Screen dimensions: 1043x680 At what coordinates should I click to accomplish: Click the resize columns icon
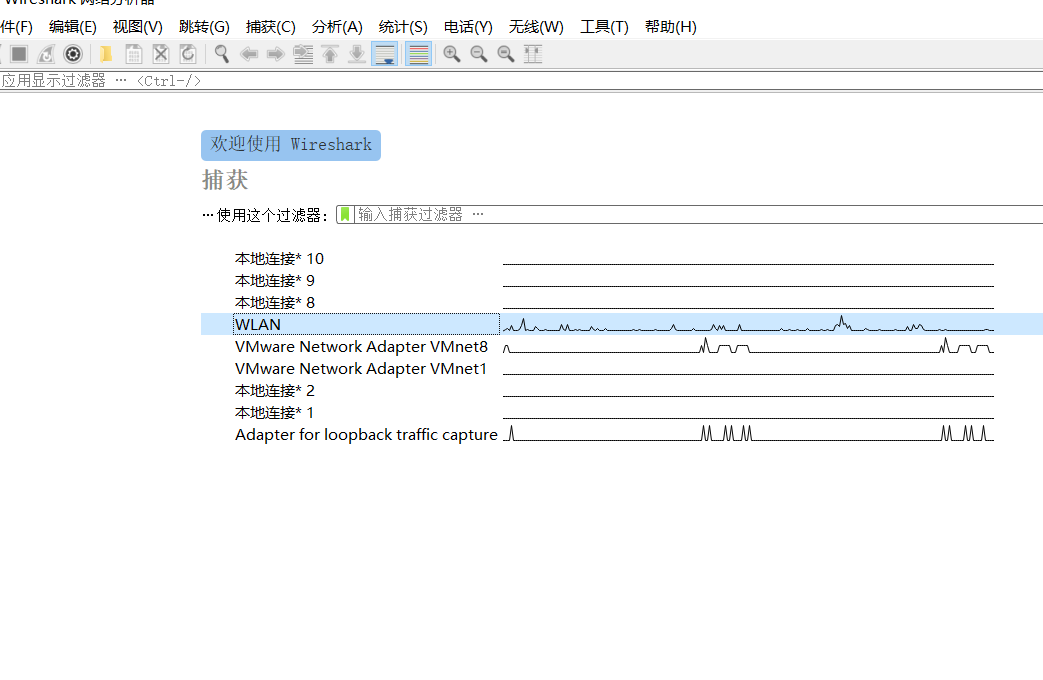[533, 54]
